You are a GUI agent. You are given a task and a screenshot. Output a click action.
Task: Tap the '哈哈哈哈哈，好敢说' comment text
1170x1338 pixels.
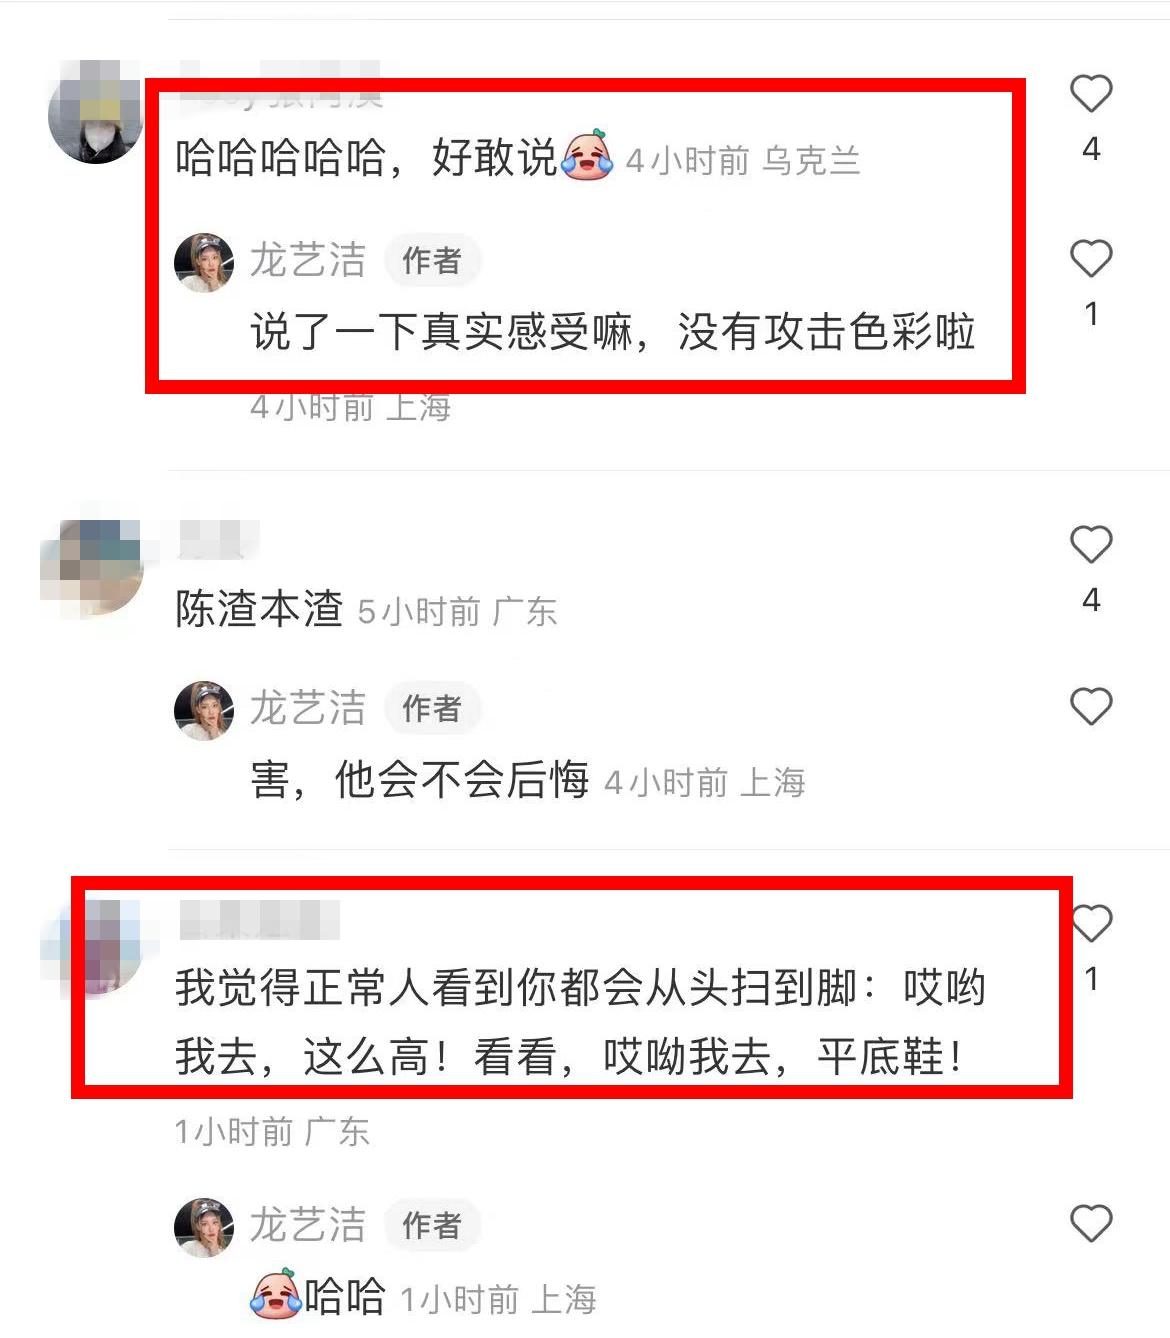click(x=393, y=157)
